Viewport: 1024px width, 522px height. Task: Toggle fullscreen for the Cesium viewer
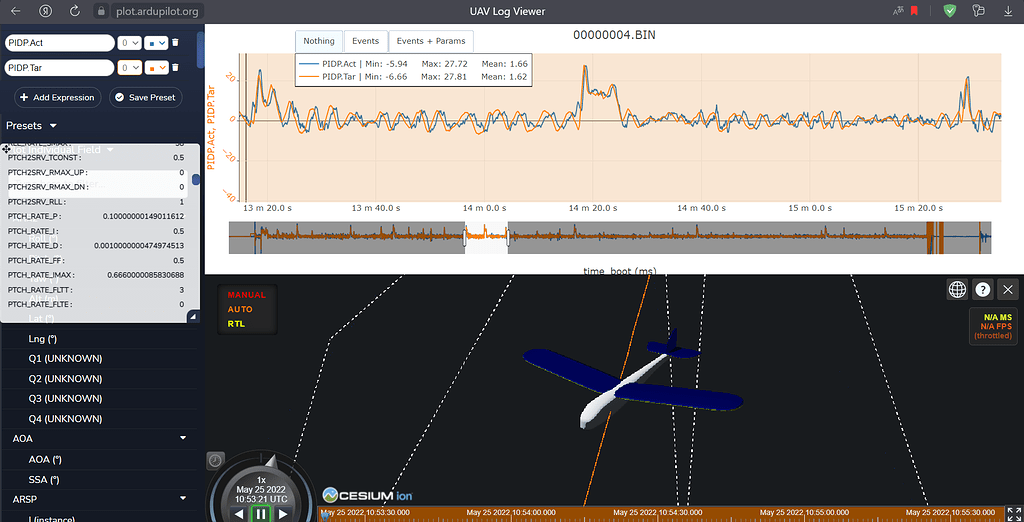point(1013,514)
